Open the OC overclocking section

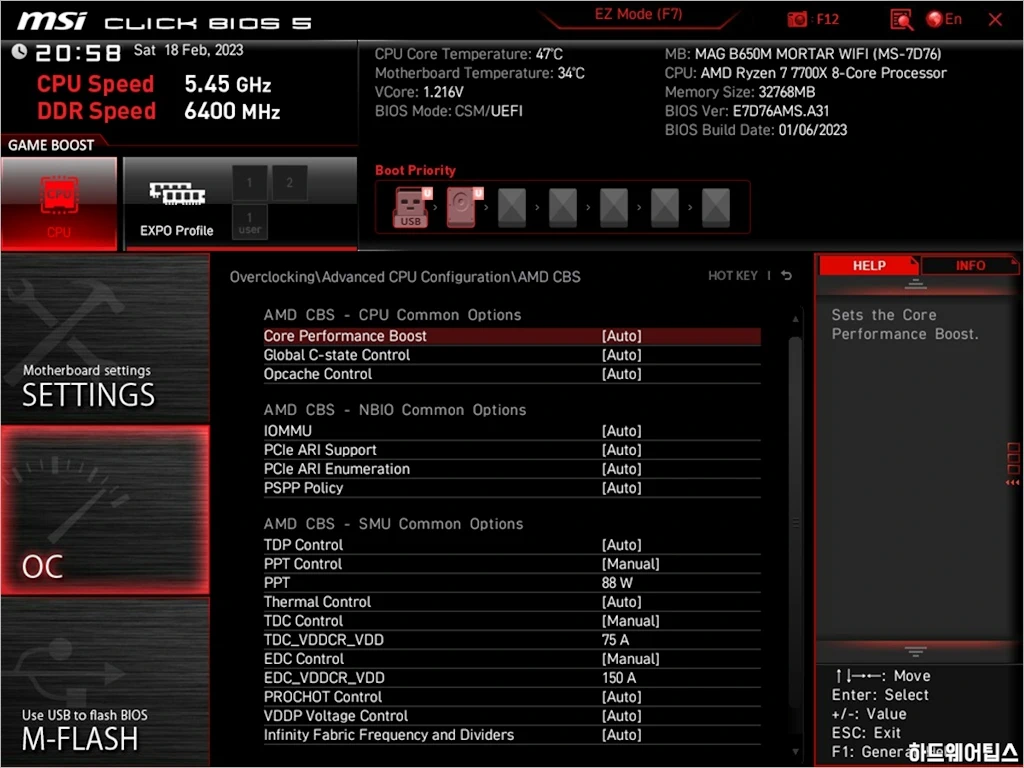coord(105,510)
